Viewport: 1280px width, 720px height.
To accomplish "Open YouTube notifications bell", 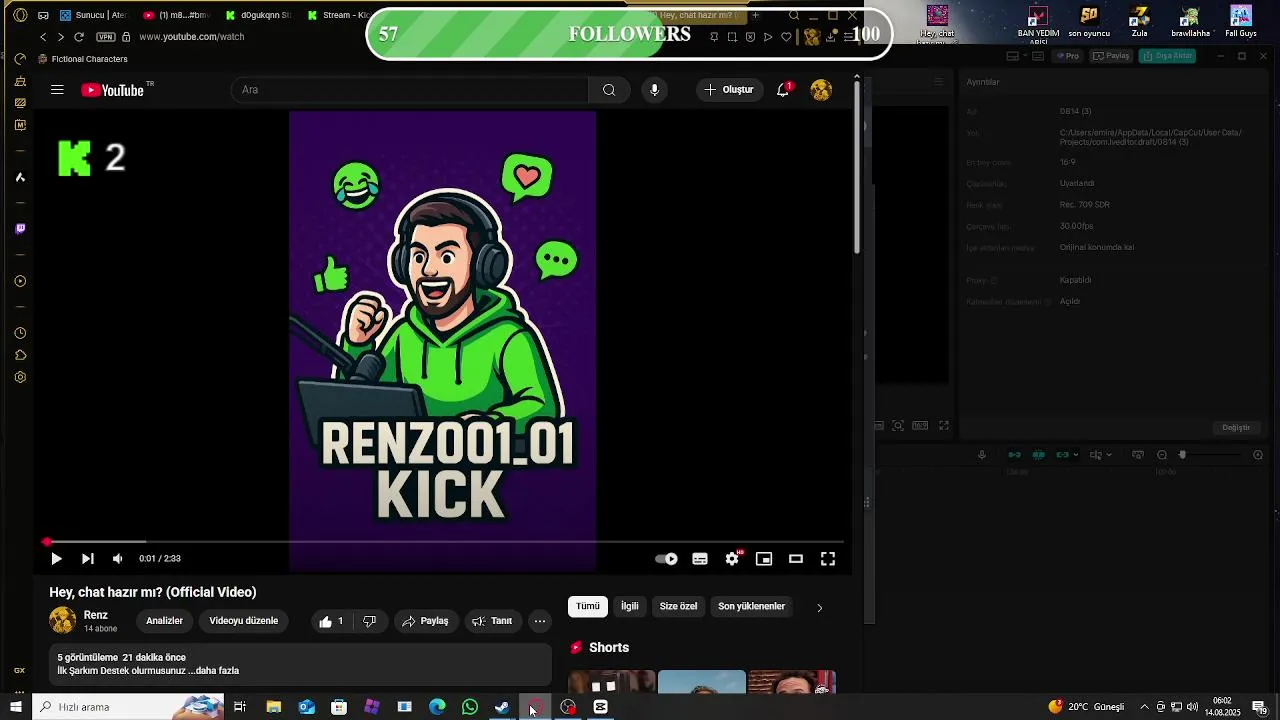I will point(783,90).
